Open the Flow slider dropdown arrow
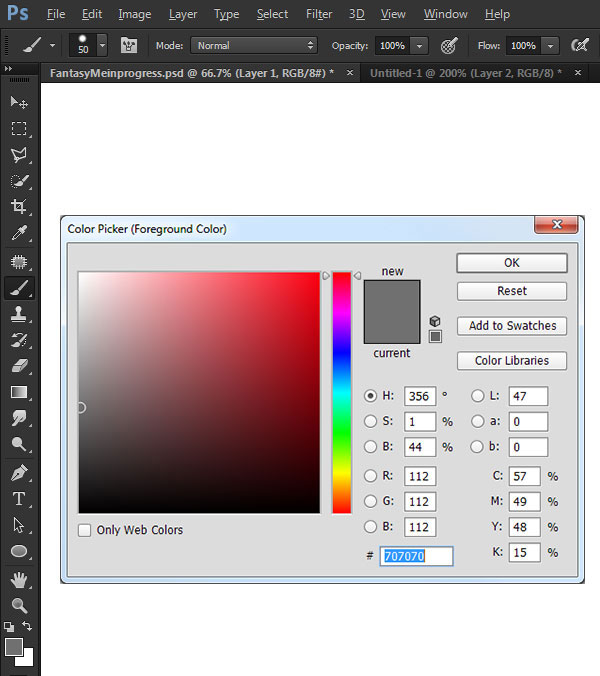 [550, 46]
